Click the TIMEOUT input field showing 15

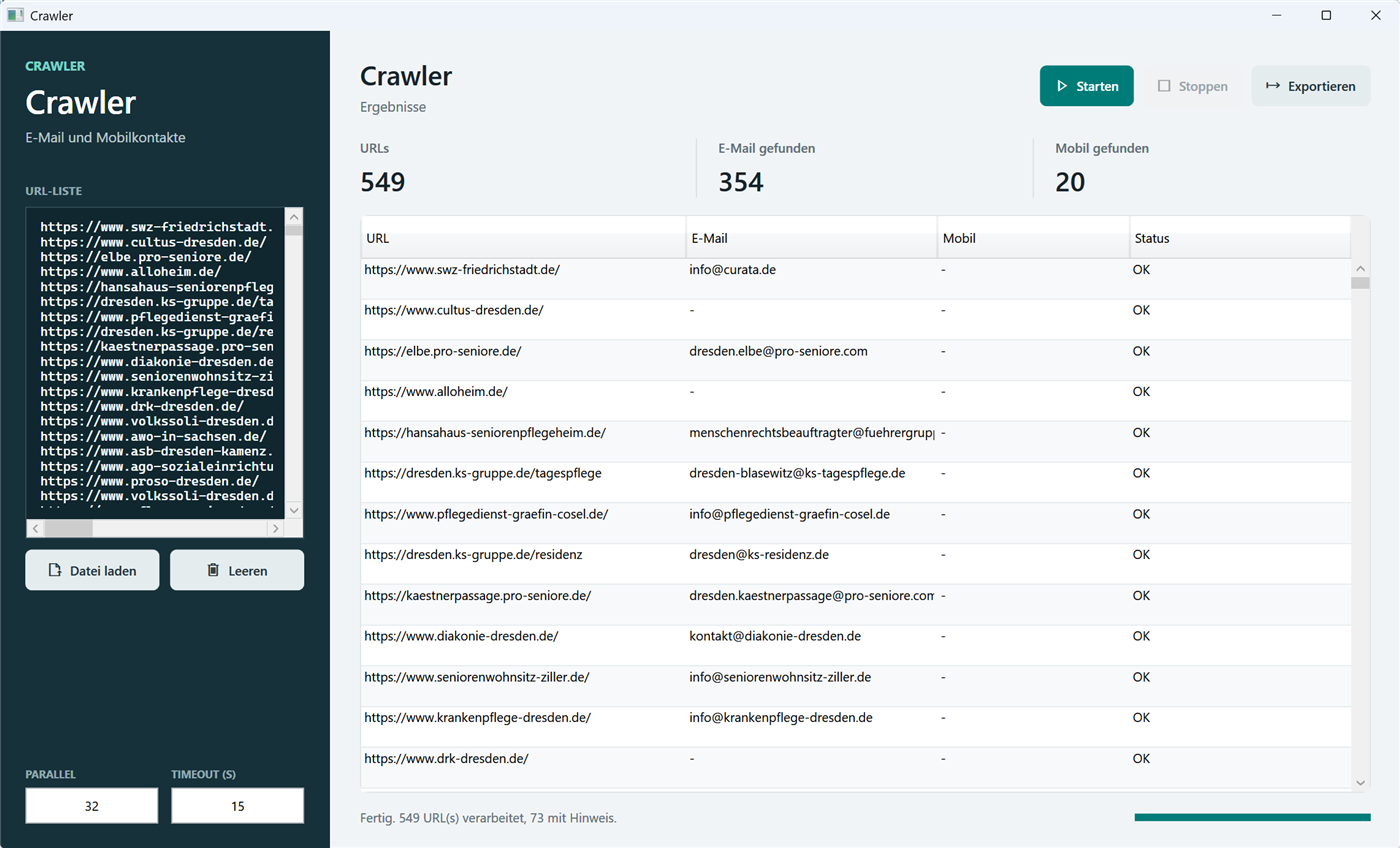point(238,806)
